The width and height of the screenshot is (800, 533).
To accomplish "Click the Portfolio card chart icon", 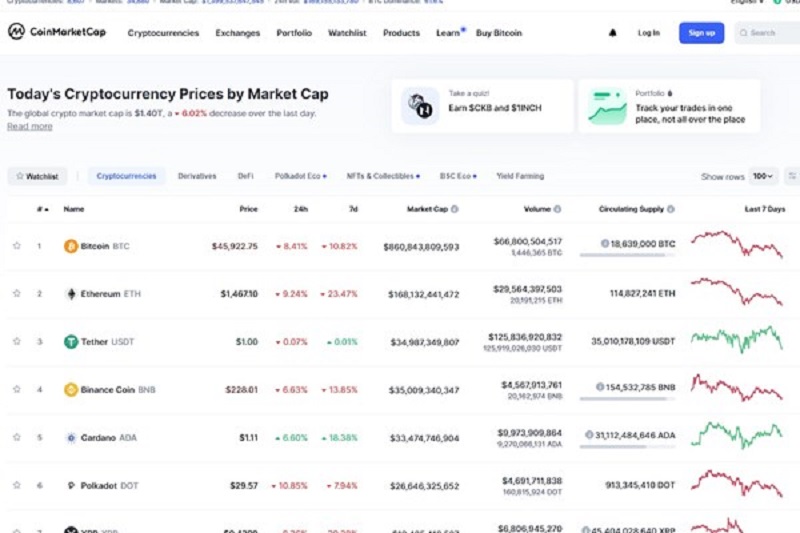I will coord(607,106).
